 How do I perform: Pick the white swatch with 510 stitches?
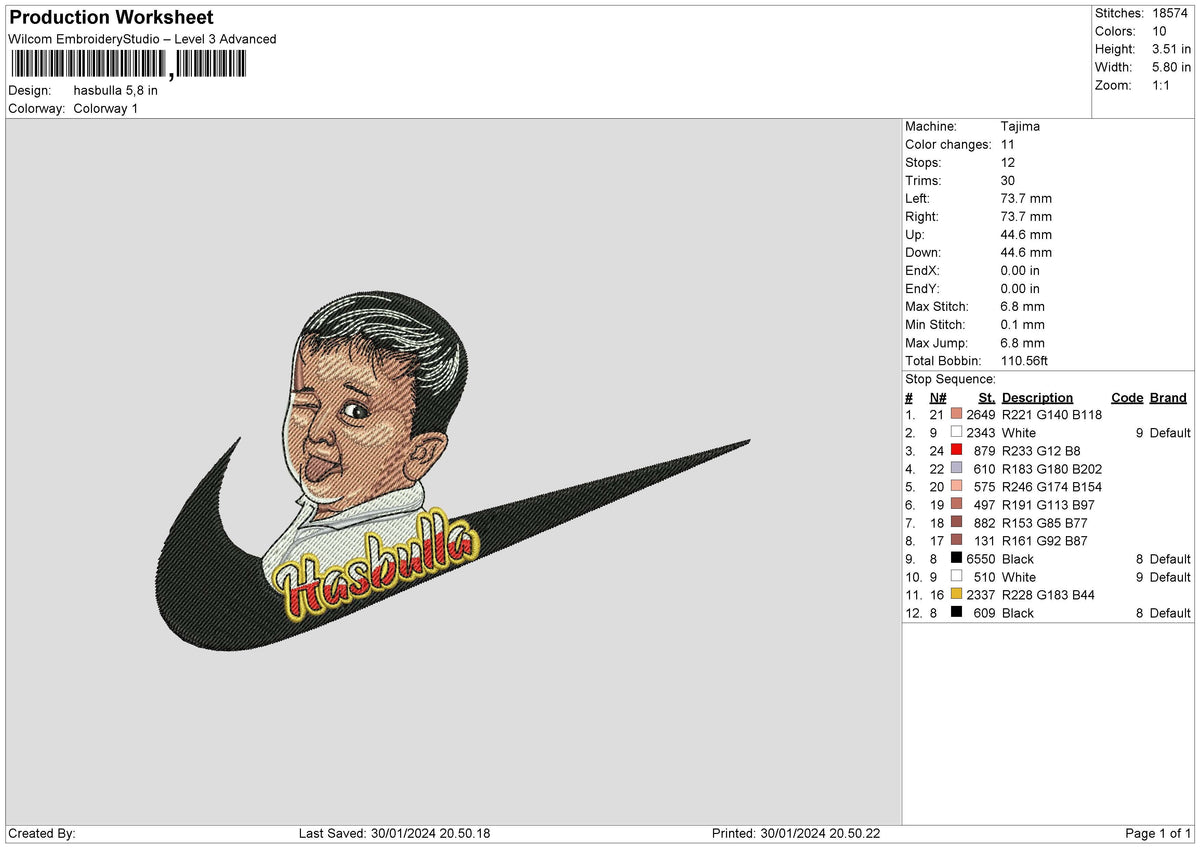[x=957, y=577]
